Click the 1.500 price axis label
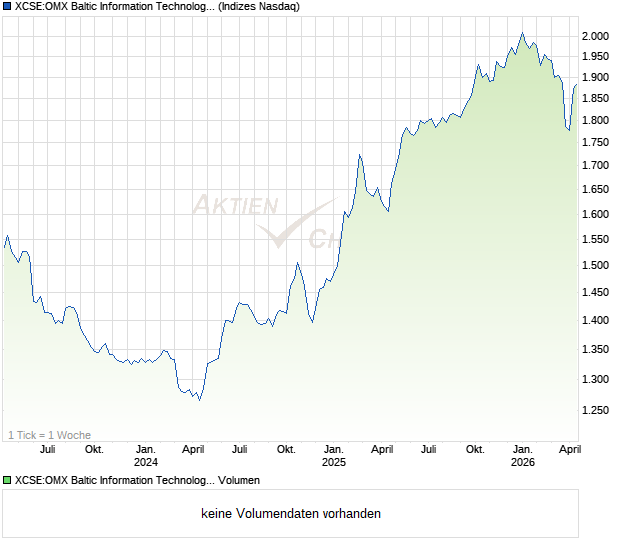This screenshot has height=546, width=620. tap(595, 265)
